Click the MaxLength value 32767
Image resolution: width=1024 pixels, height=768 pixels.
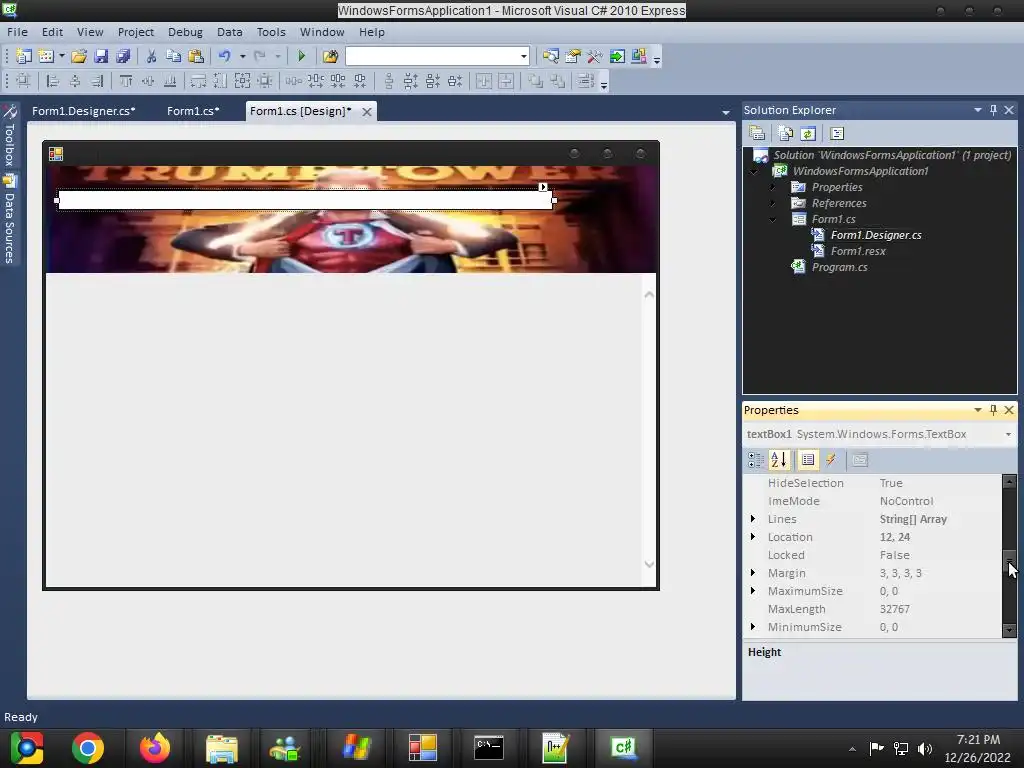895,609
